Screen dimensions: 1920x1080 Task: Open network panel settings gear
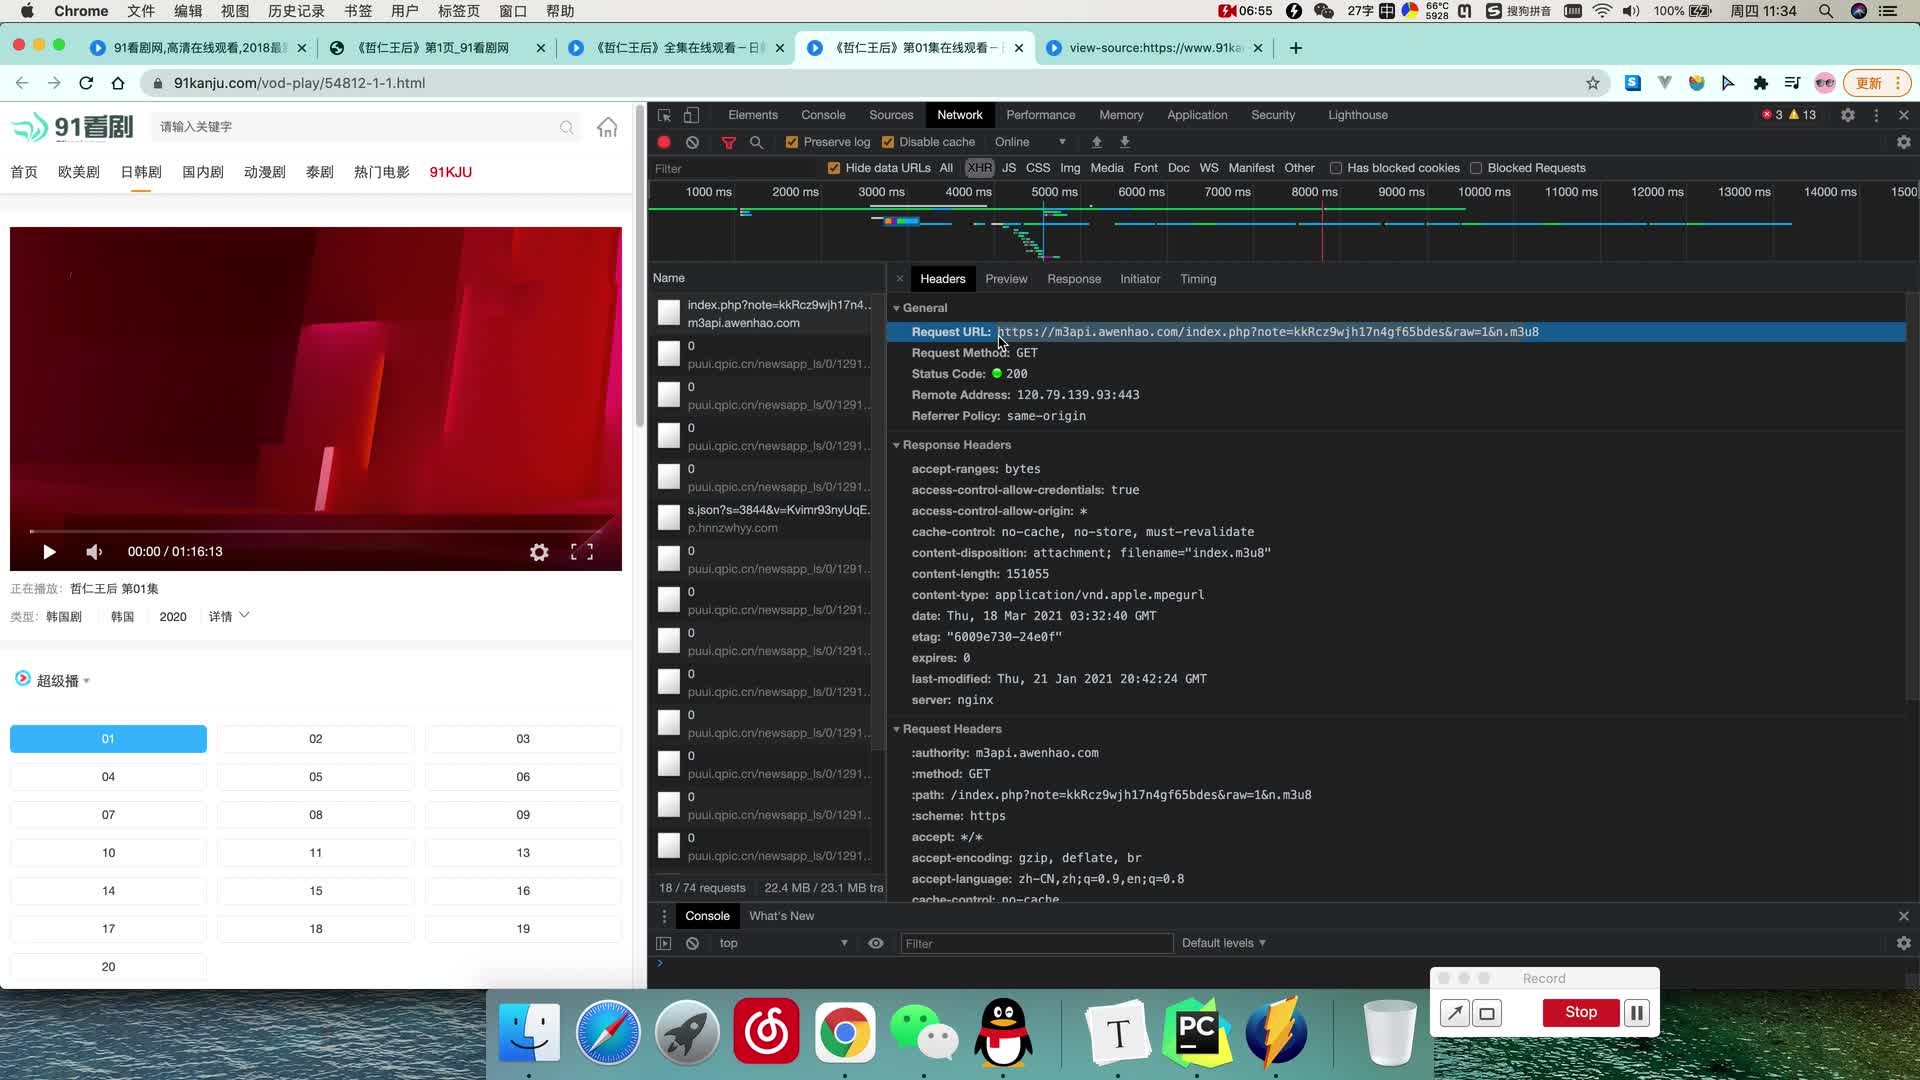tap(1904, 142)
